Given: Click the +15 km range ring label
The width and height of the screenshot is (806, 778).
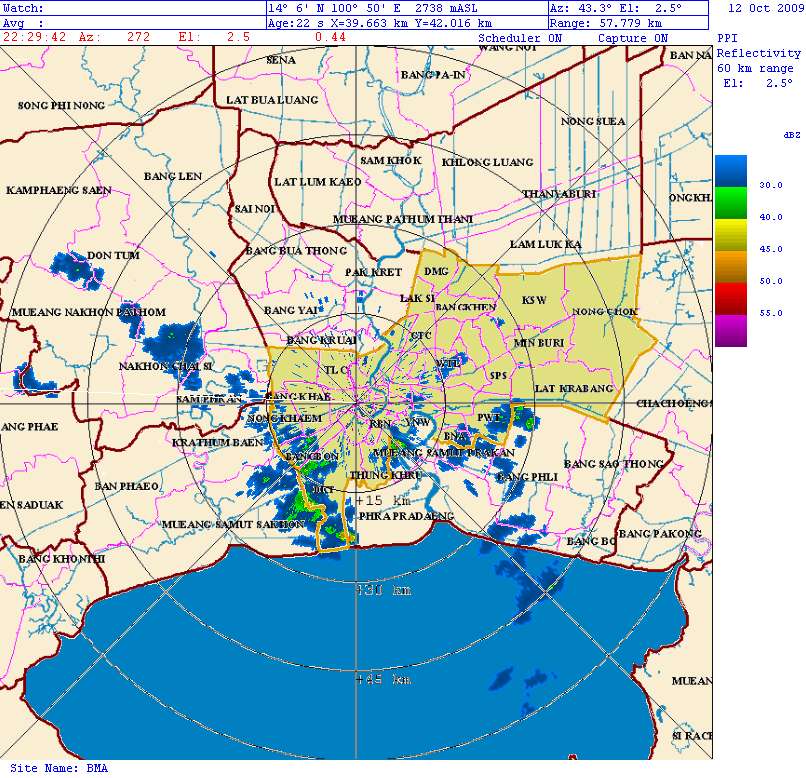Looking at the screenshot, I should point(383,500).
